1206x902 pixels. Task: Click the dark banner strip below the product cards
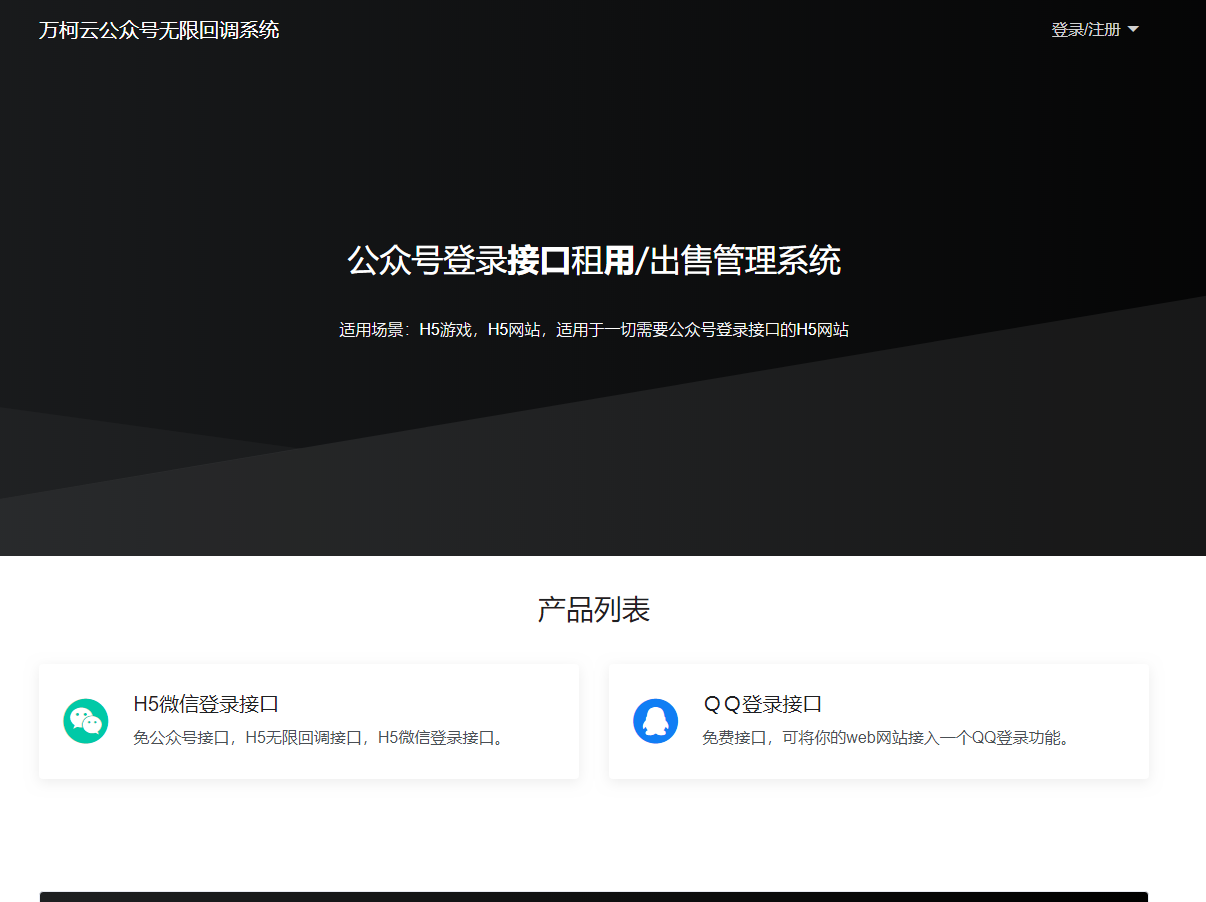[x=592, y=893]
